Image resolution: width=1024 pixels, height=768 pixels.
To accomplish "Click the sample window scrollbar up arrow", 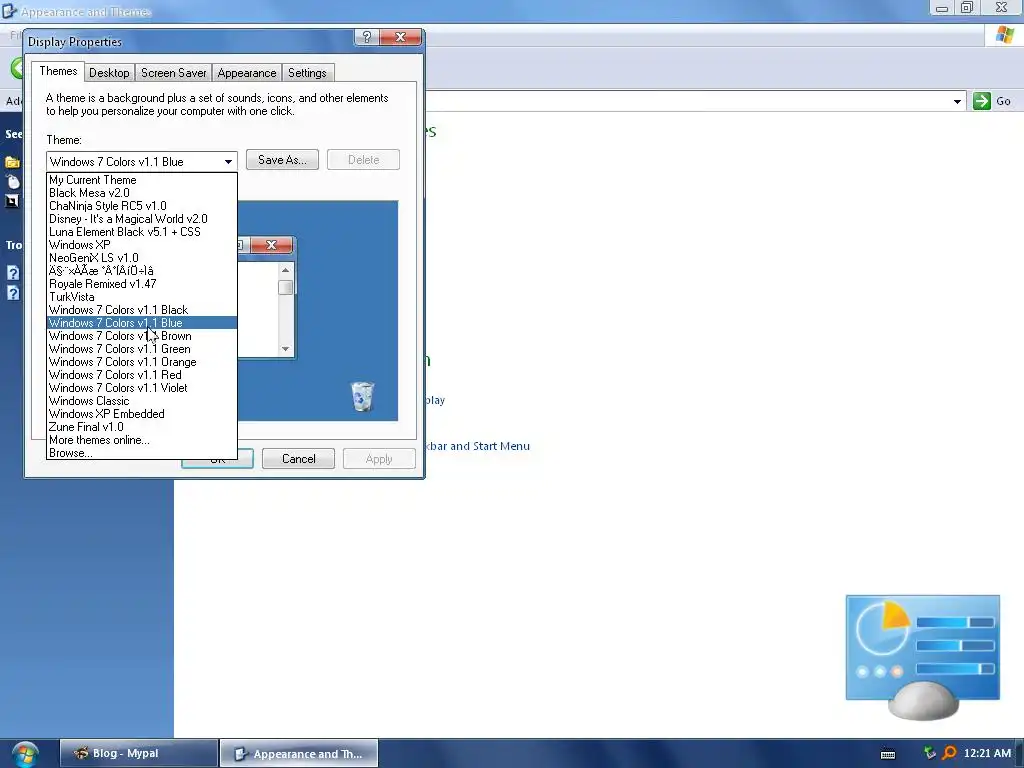I will coord(285,270).
